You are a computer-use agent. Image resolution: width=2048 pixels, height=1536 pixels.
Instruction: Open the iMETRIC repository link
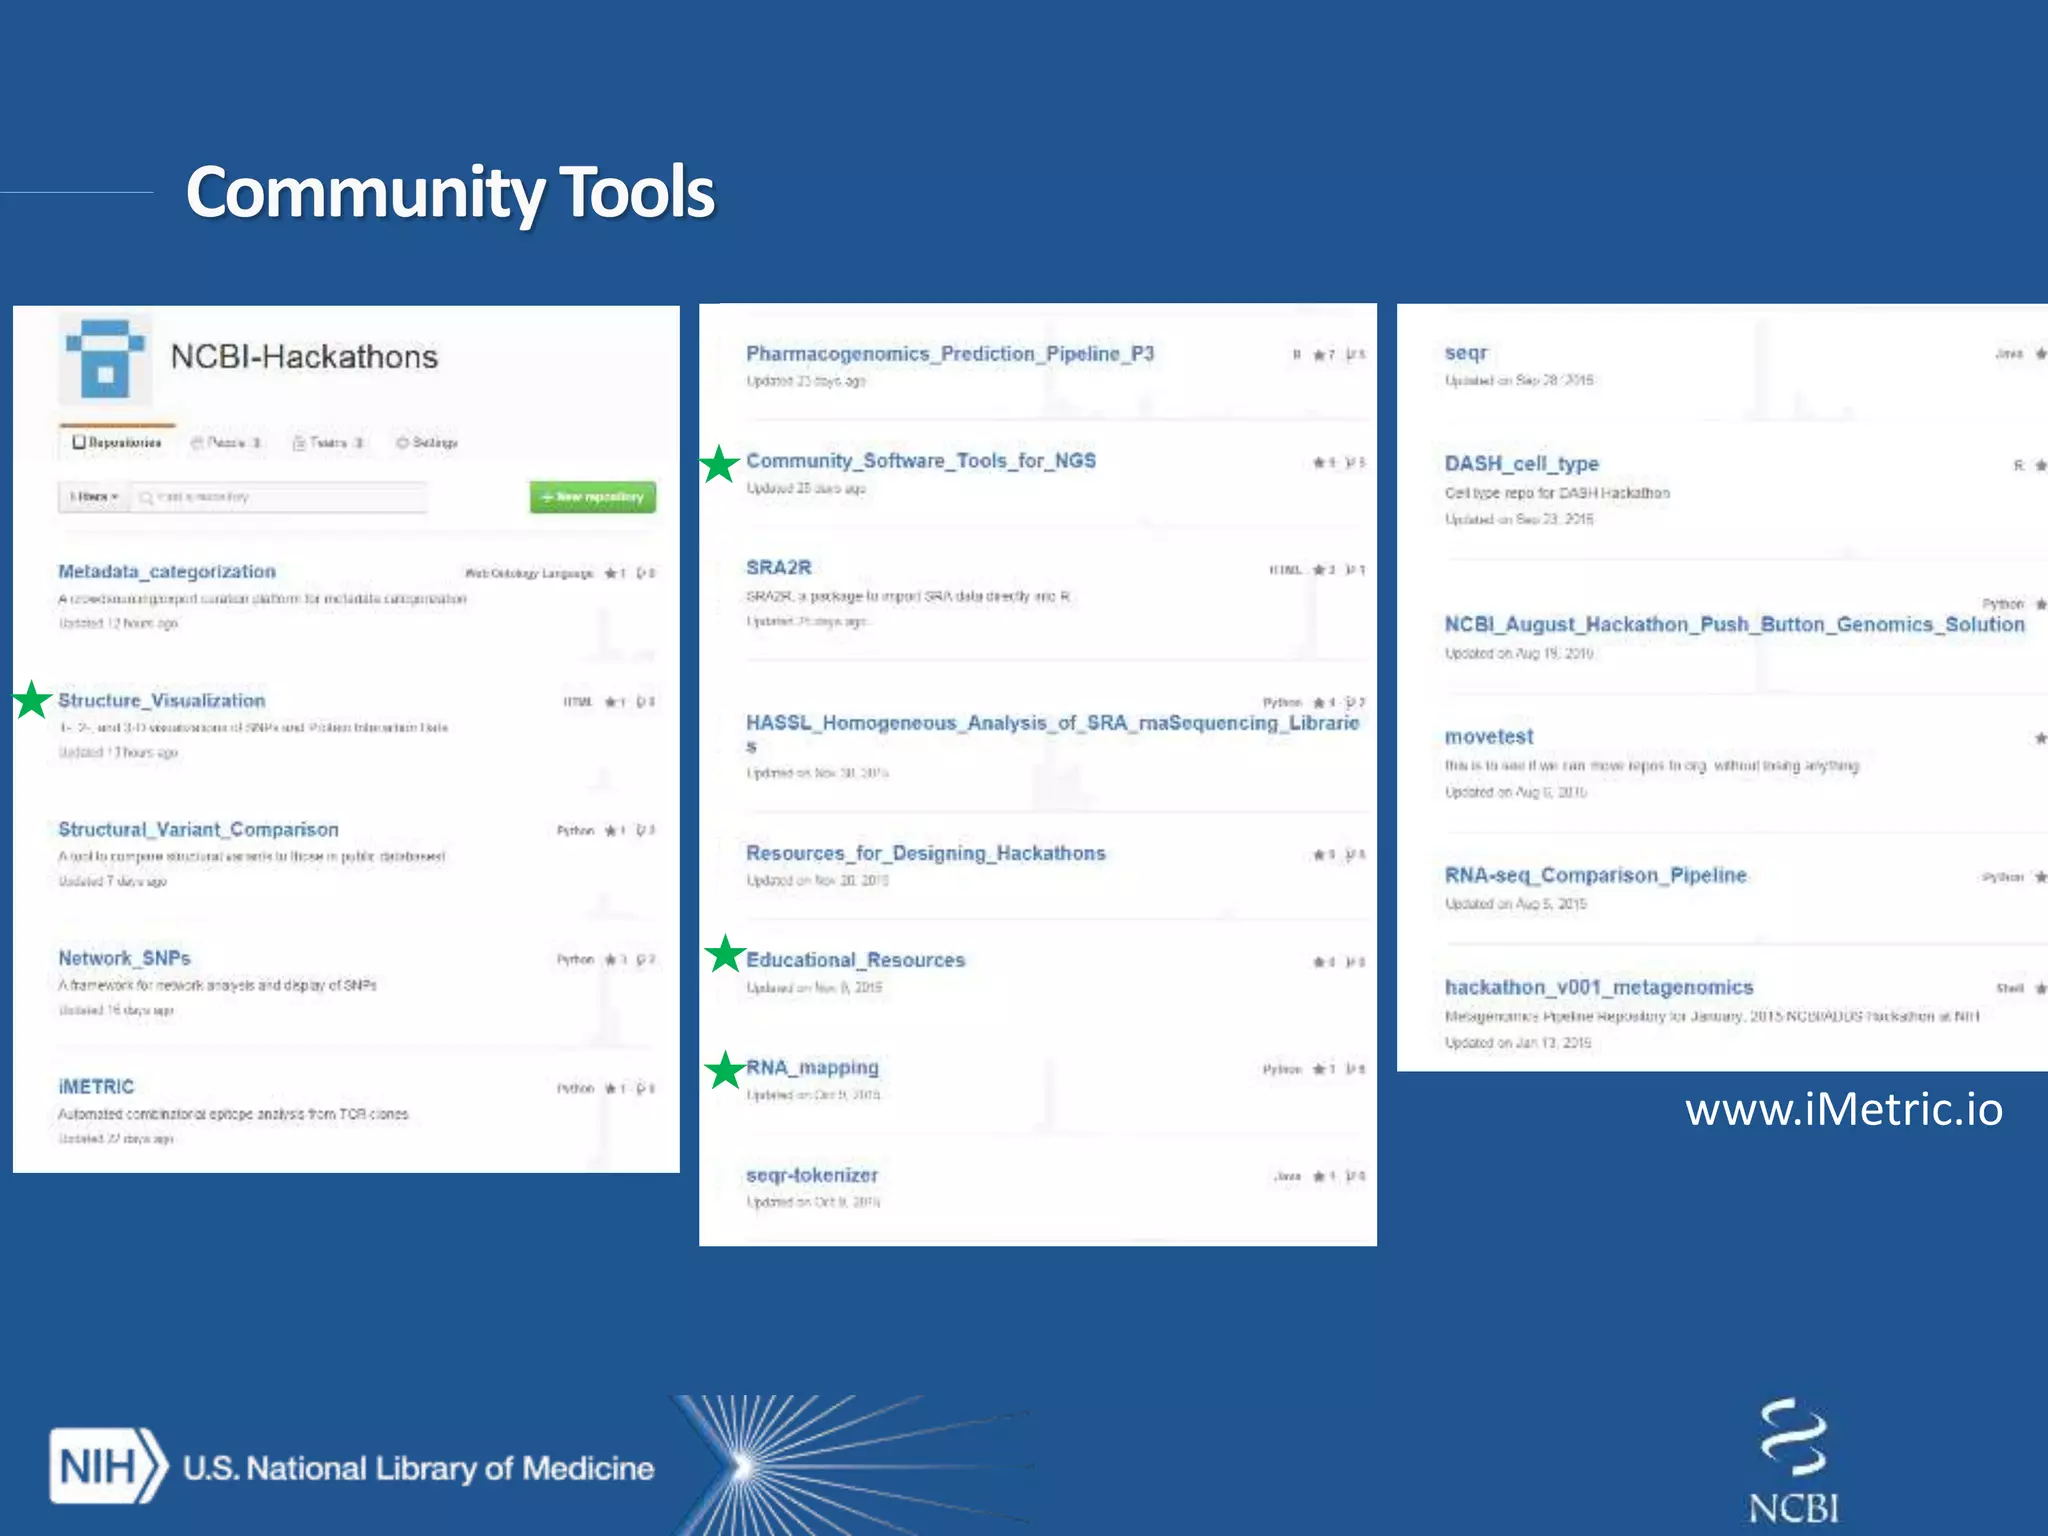tap(96, 1087)
